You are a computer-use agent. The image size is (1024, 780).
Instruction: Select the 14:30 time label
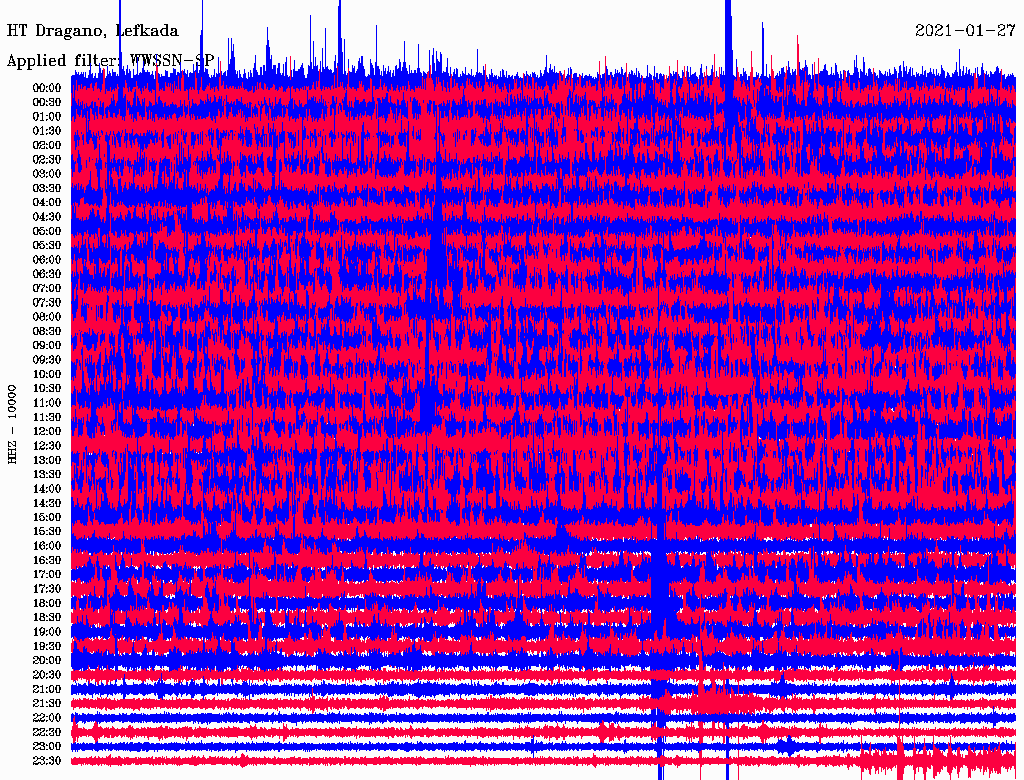[47, 503]
